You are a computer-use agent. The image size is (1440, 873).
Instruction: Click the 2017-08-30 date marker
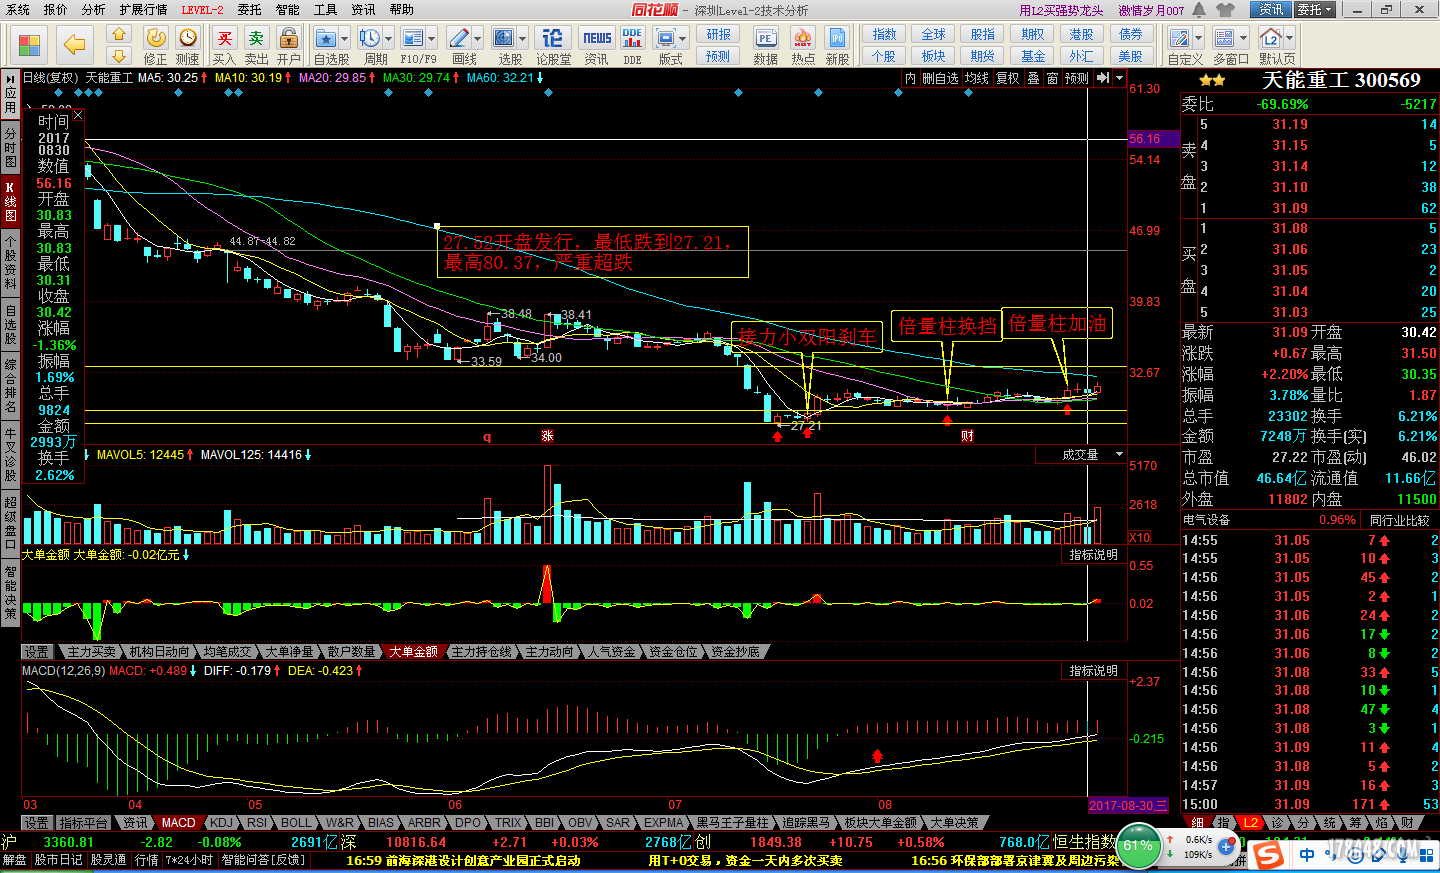tap(1128, 805)
